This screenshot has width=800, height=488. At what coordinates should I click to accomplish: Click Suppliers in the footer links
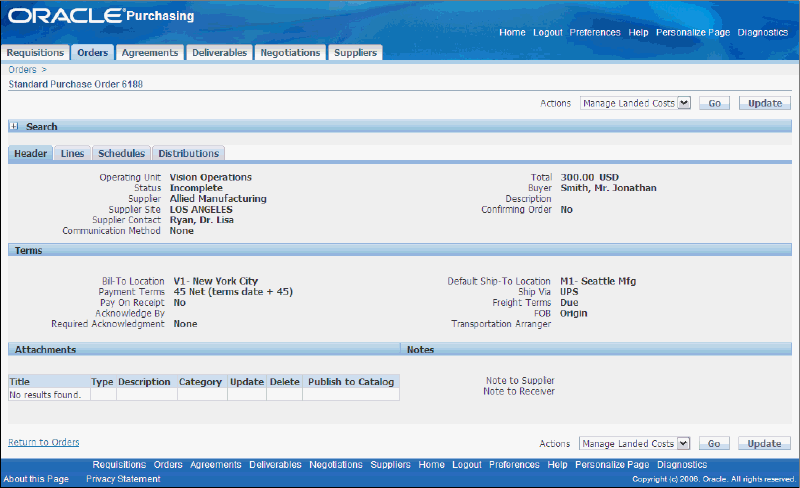coord(390,465)
